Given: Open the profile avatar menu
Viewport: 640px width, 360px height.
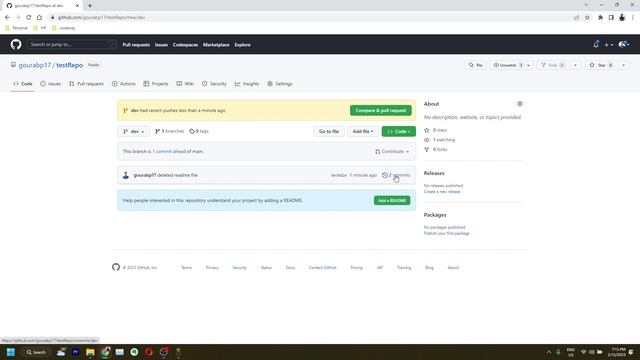Looking at the screenshot, I should (624, 44).
